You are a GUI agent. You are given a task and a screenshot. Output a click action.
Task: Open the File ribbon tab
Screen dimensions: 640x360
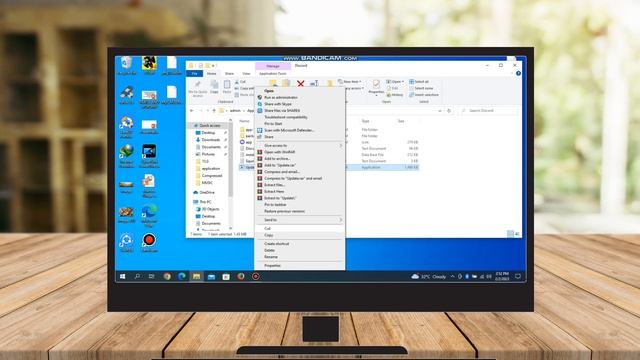click(195, 73)
